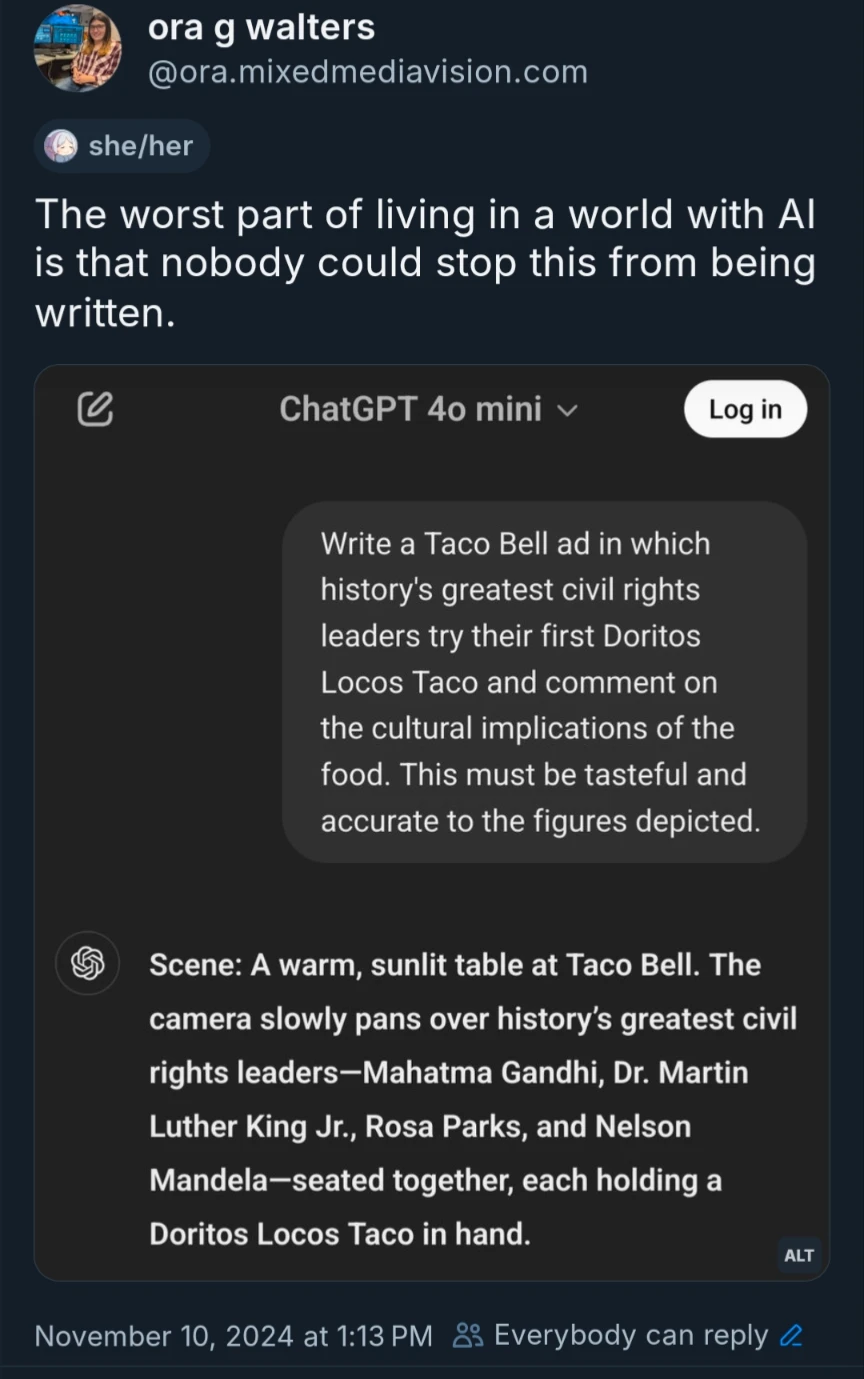This screenshot has height=1379, width=864.
Task: Click the new chat compose icon
Action: 95,408
